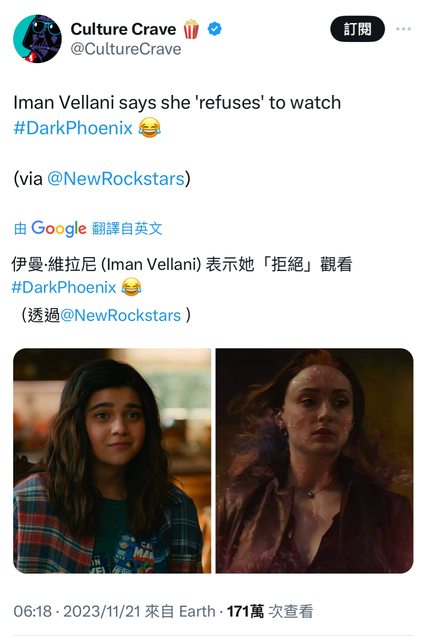Click the Google logo in translation note
The image size is (427, 640).
coord(59,228)
